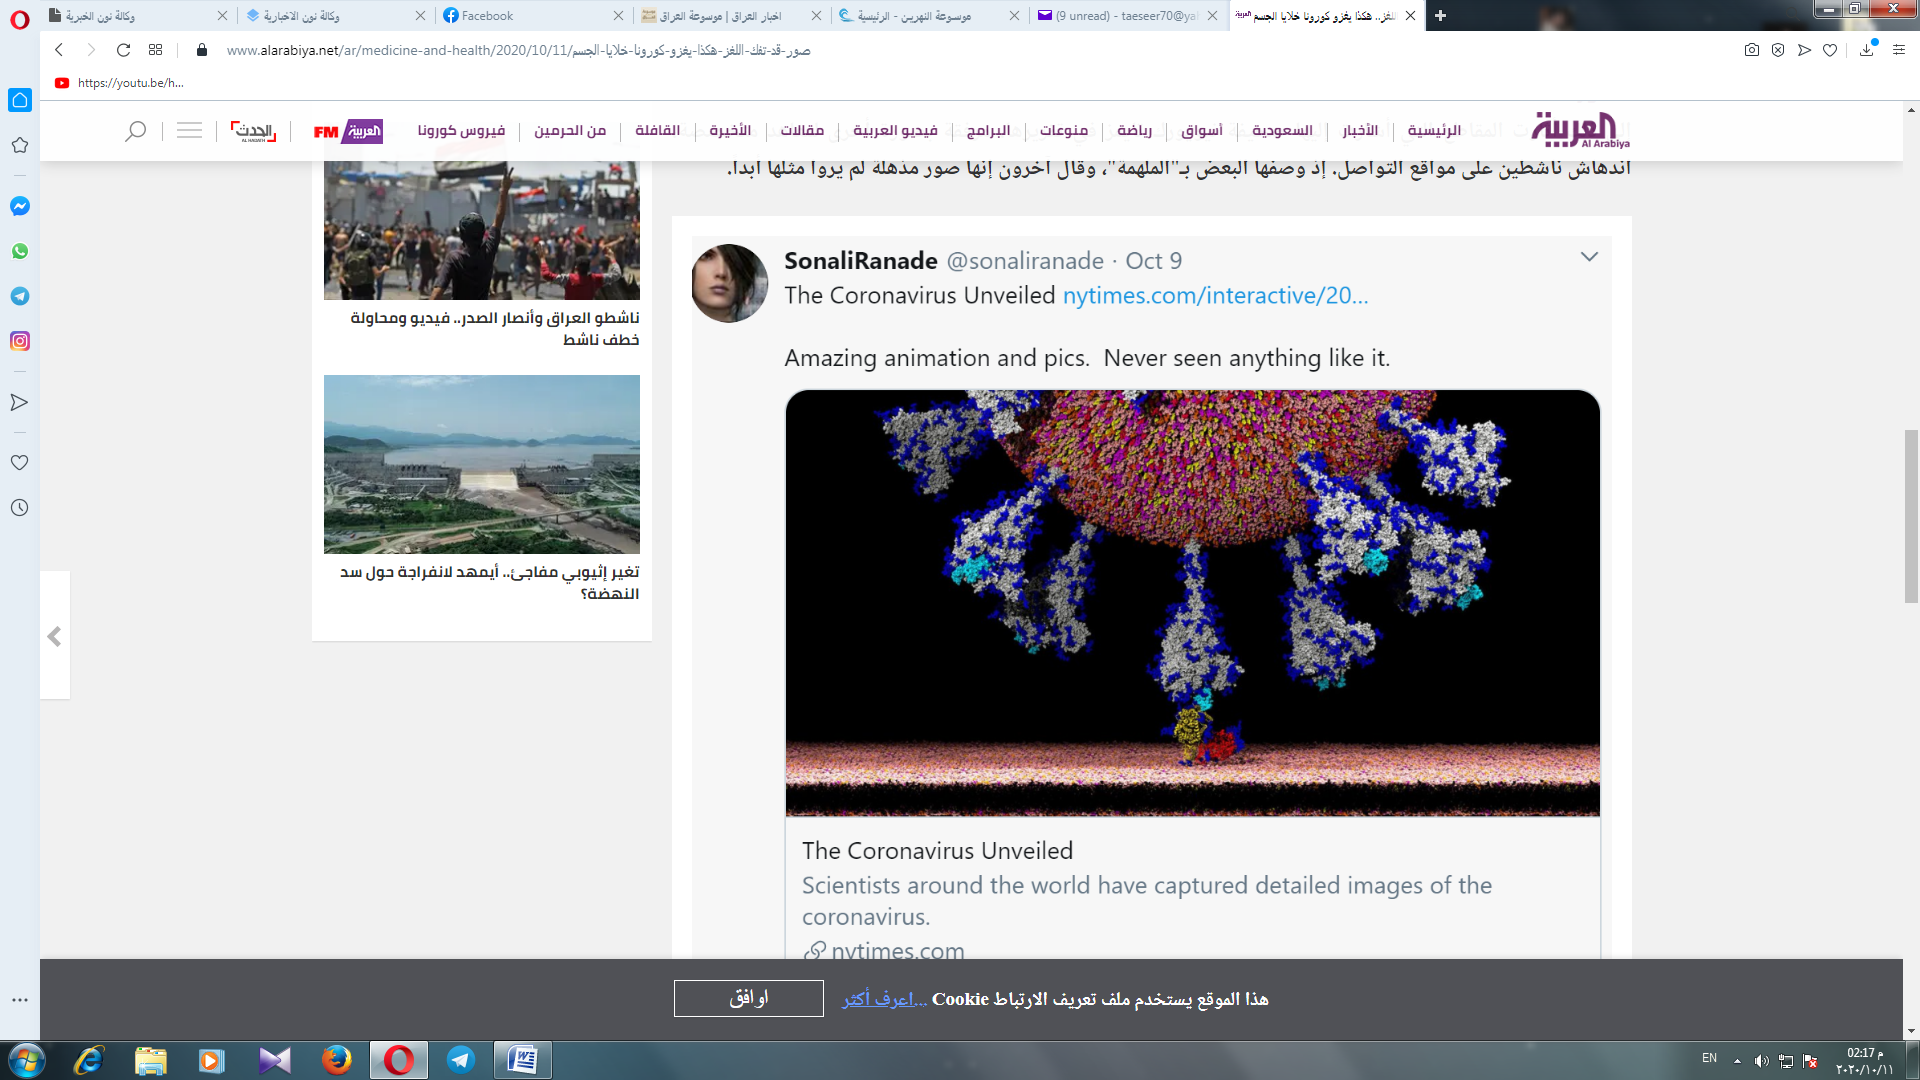Expand the left side panel arrow
The width and height of the screenshot is (1920, 1080).
(x=55, y=636)
